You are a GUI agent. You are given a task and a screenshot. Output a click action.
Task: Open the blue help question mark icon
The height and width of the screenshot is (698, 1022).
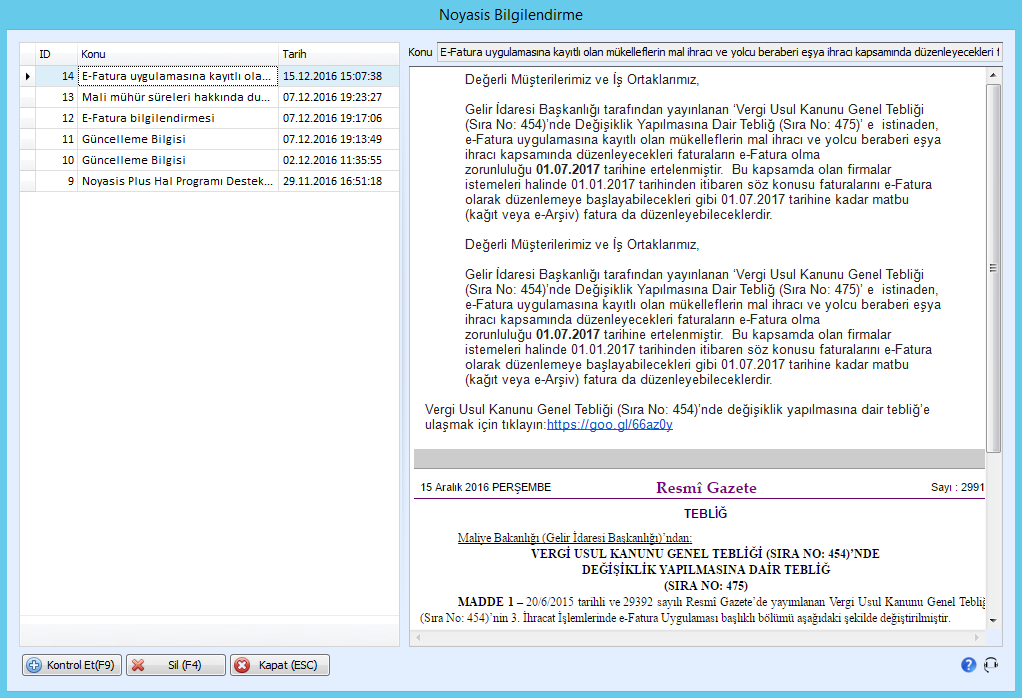[969, 665]
